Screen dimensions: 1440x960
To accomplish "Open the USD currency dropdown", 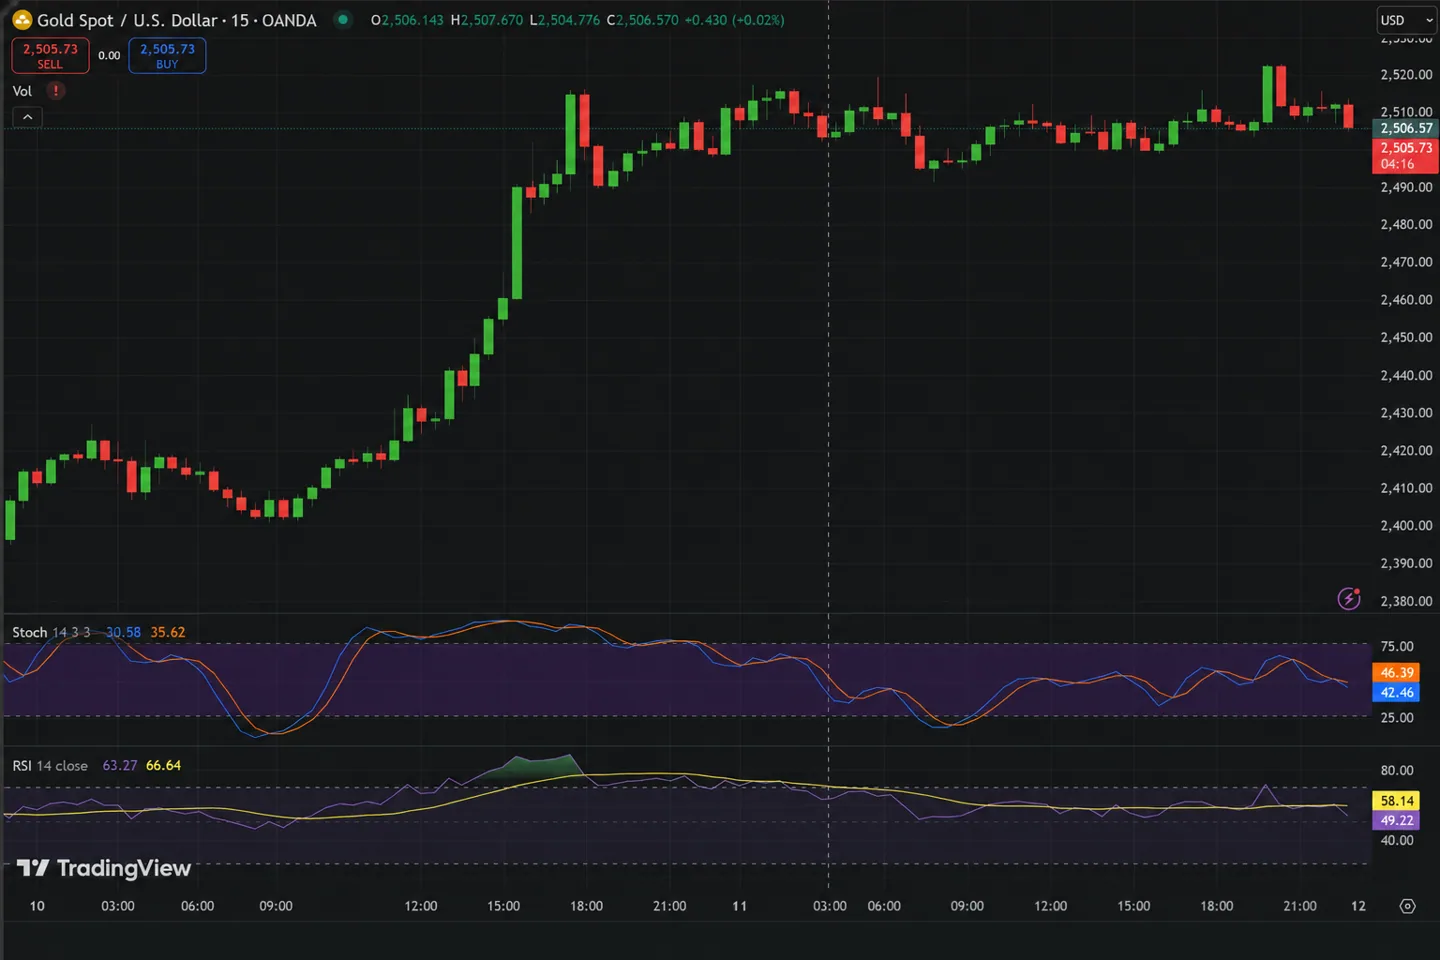I will pyautogui.click(x=1406, y=20).
